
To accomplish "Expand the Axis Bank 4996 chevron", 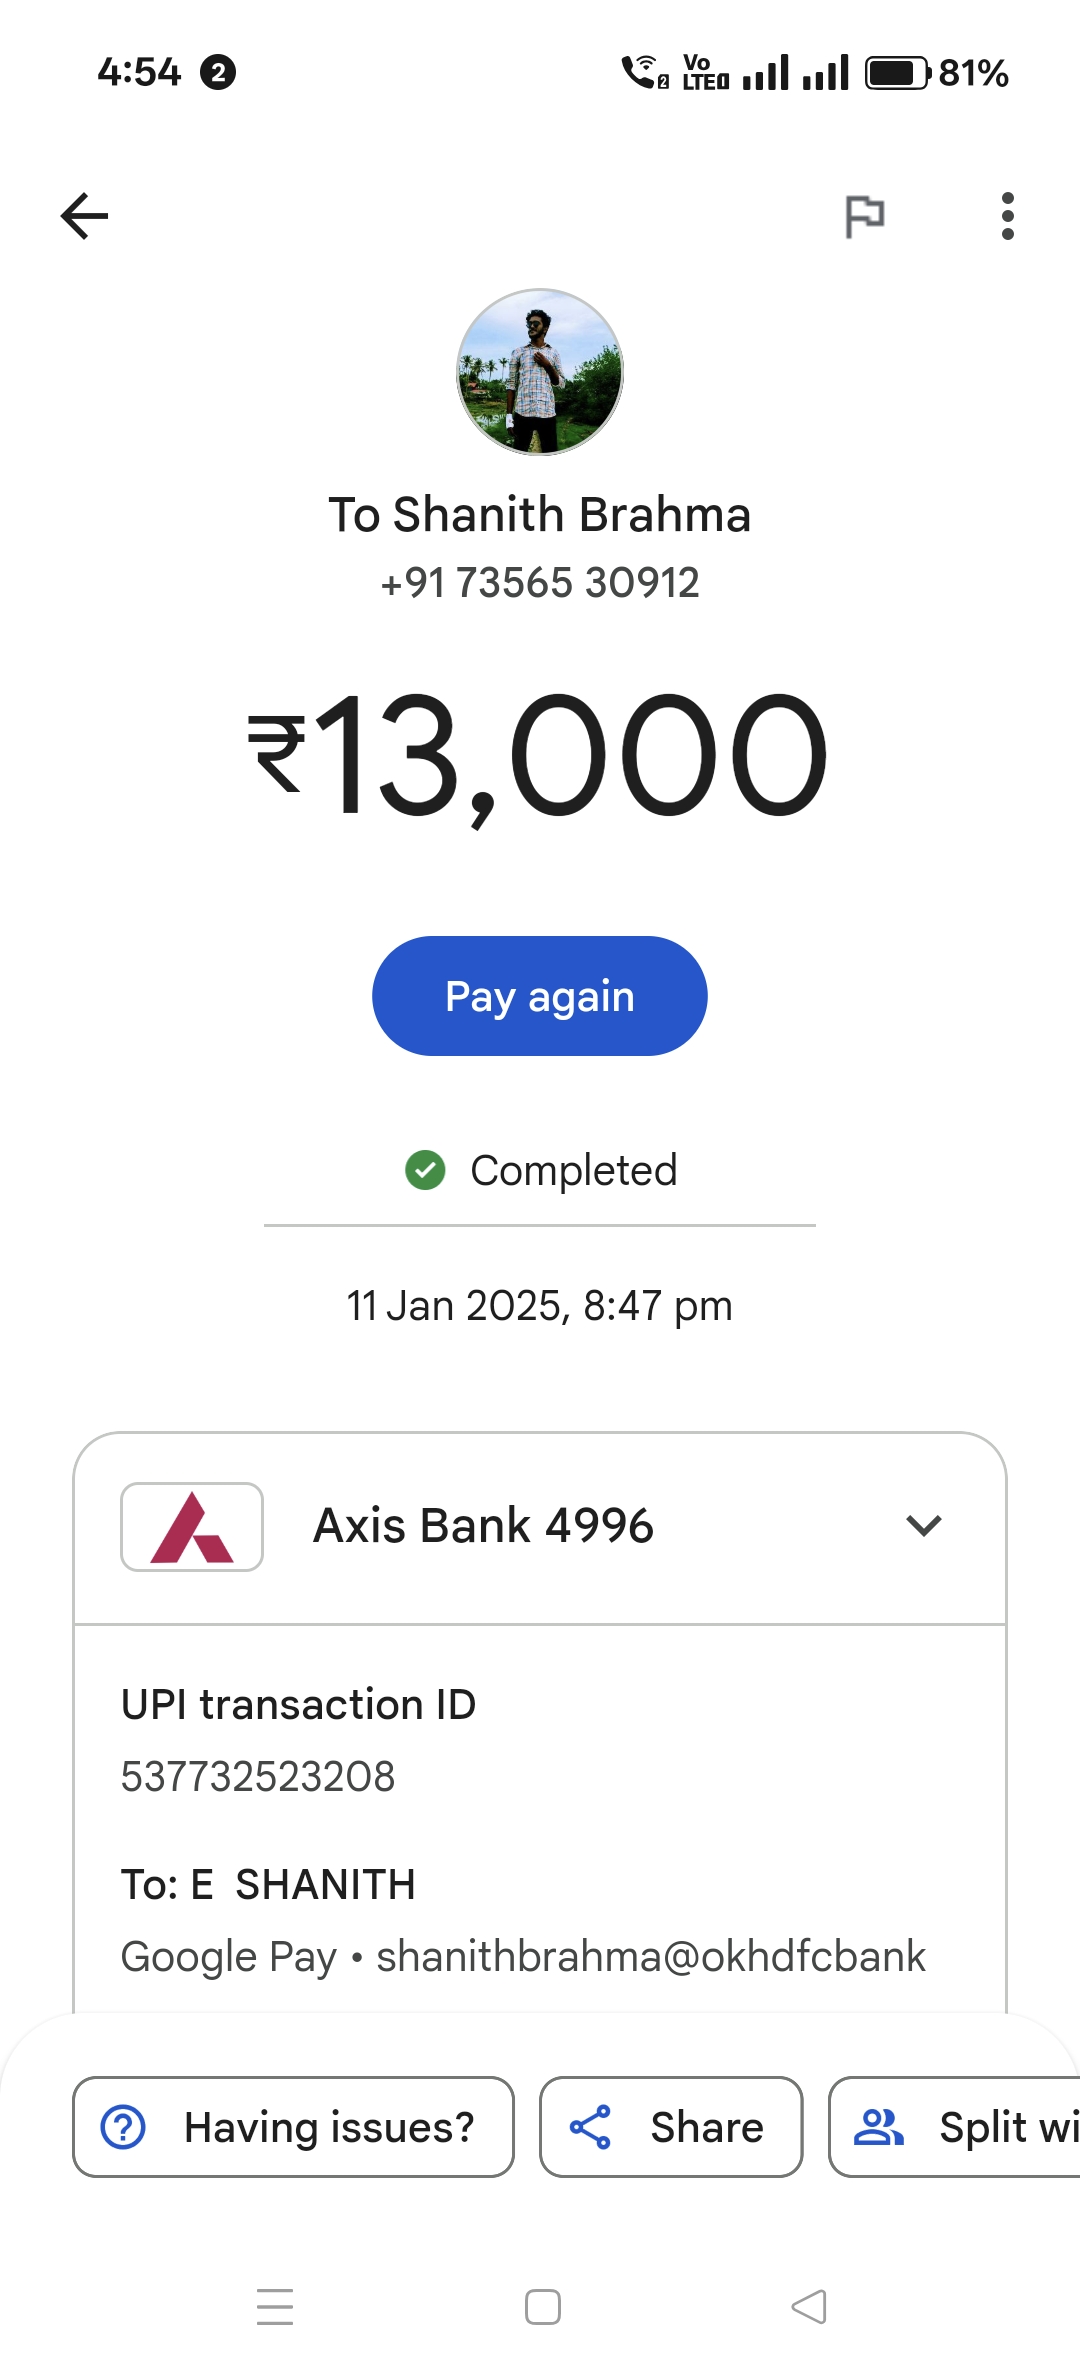I will [x=923, y=1526].
